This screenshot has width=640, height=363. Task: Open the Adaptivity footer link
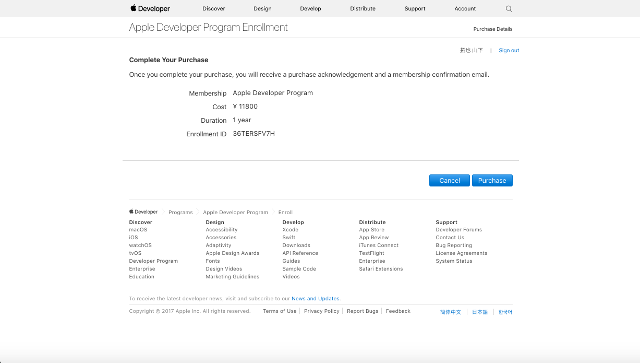tap(218, 245)
